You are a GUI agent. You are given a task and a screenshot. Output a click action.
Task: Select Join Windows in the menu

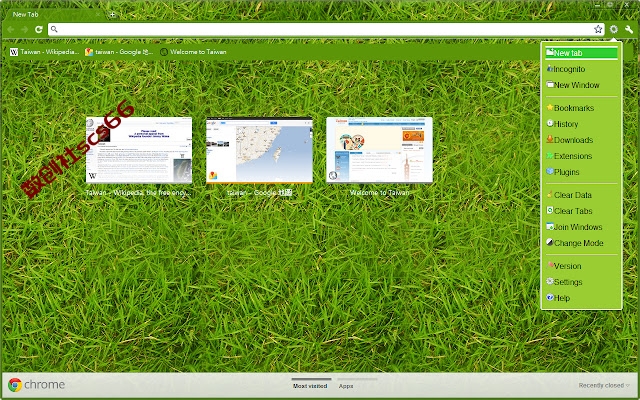tap(581, 227)
